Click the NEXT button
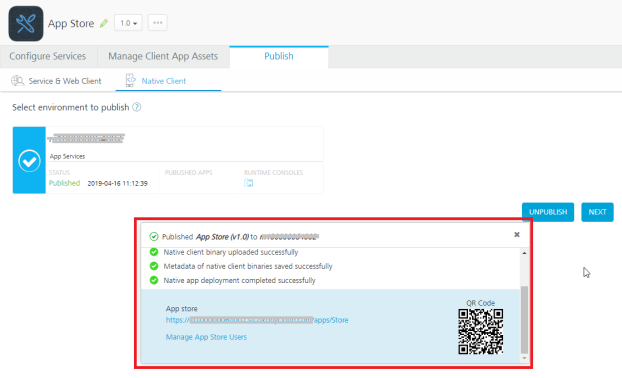 597,212
